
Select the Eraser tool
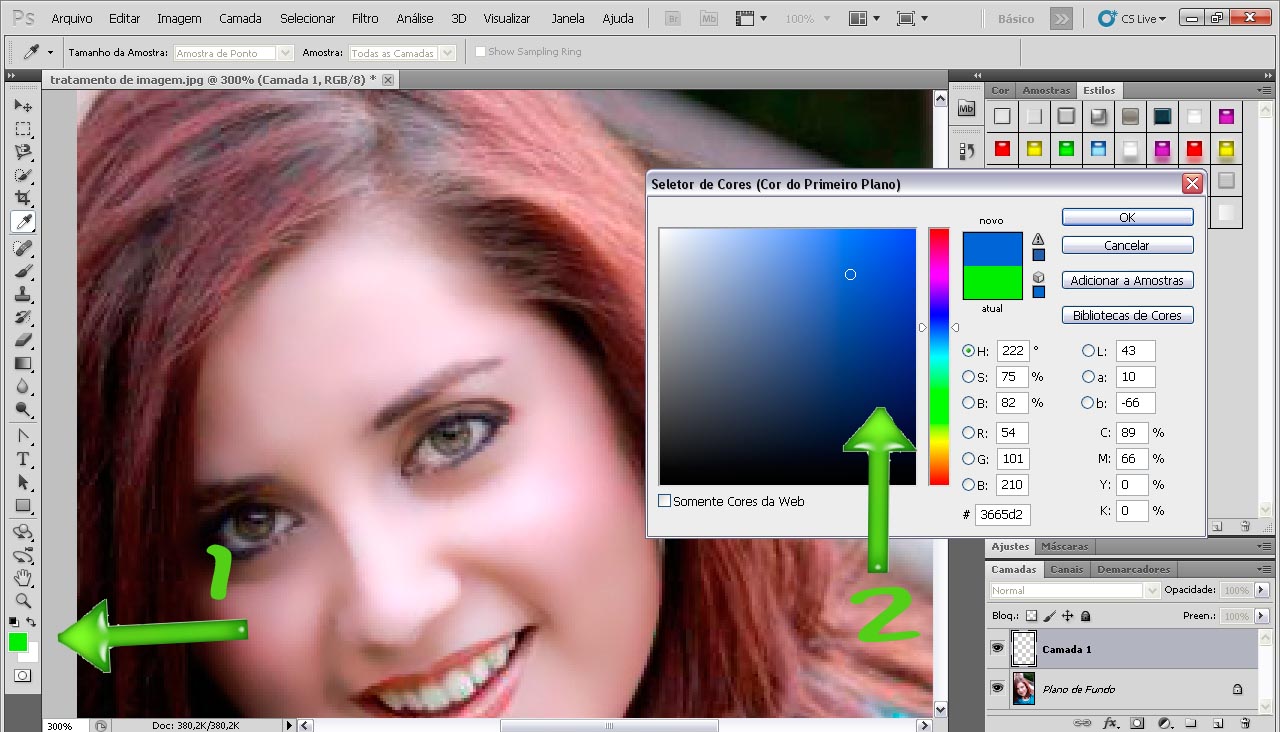click(23, 340)
